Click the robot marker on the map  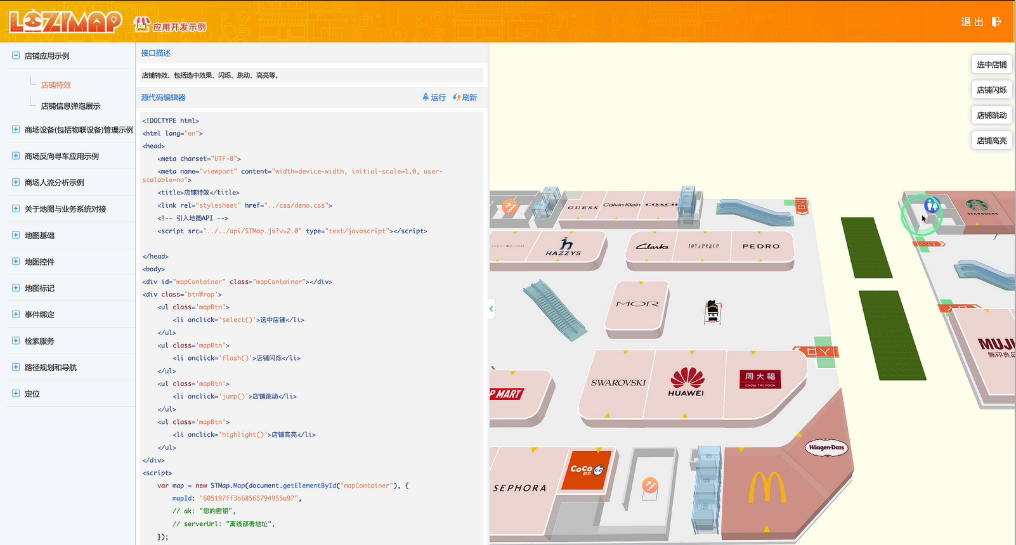coord(712,311)
